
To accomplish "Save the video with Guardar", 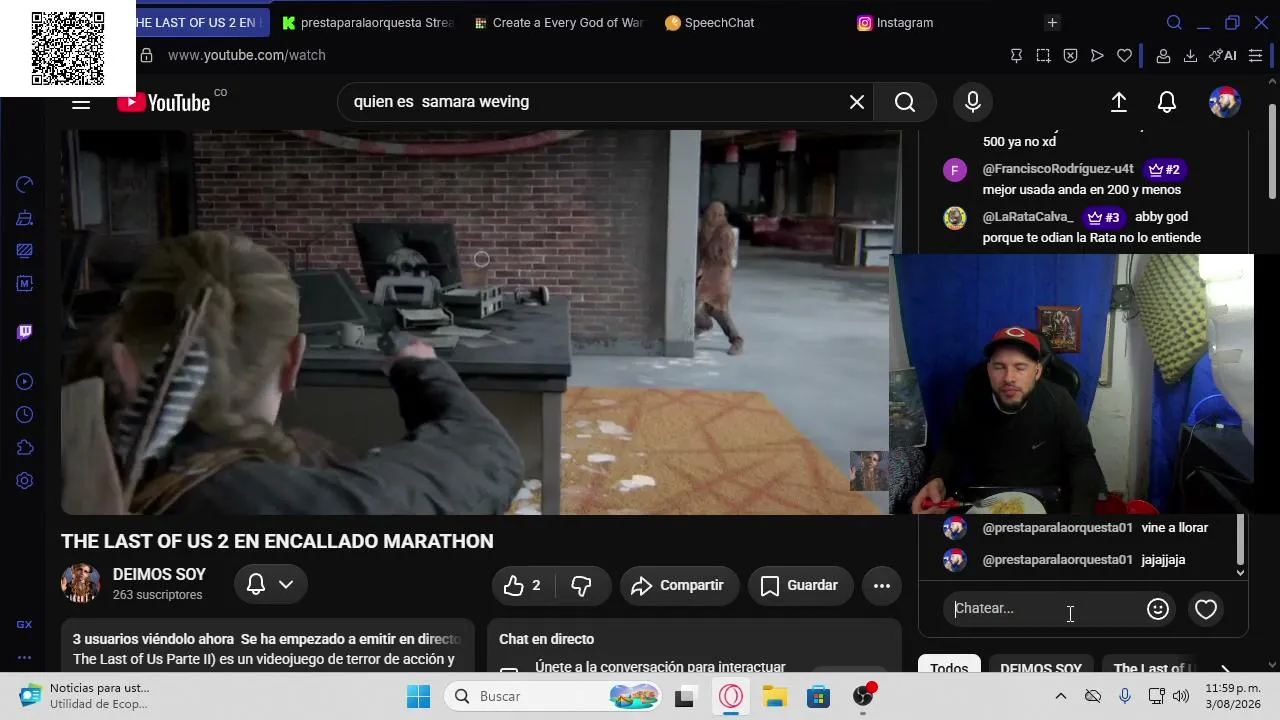I will click(799, 586).
